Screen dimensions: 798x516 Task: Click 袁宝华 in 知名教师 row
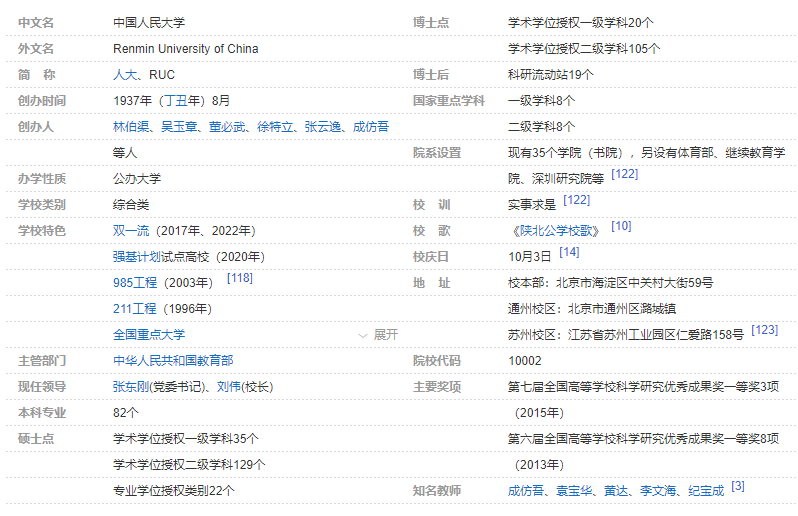coord(574,491)
